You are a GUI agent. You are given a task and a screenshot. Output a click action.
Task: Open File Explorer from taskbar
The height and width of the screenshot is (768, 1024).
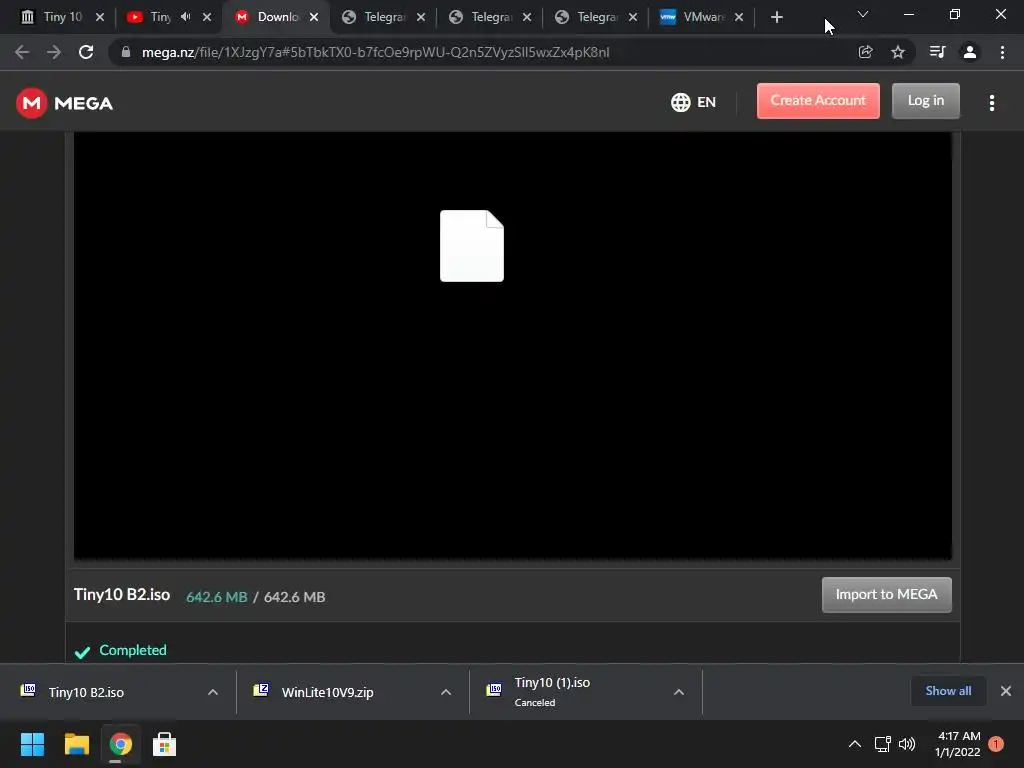click(x=76, y=744)
